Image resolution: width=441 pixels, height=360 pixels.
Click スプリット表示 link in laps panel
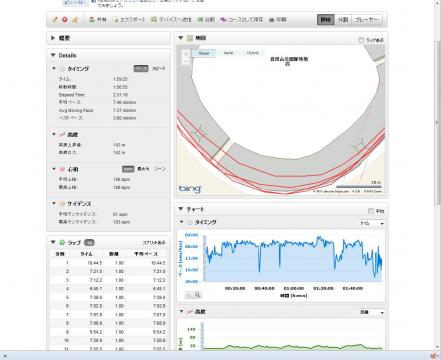[x=154, y=243]
